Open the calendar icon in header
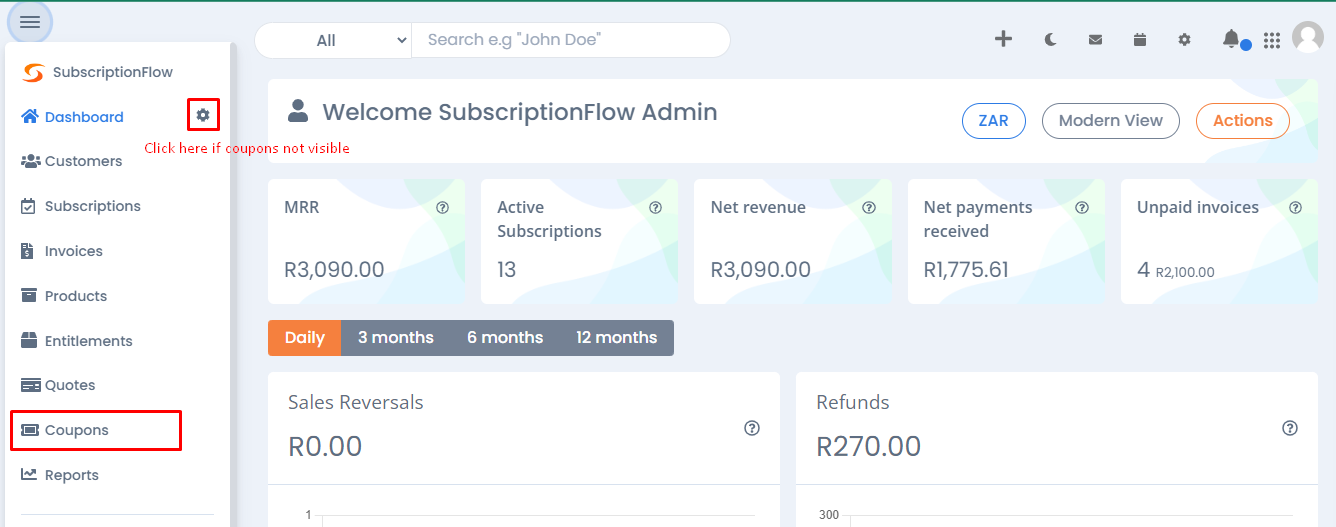The height and width of the screenshot is (527, 1336). (1140, 40)
